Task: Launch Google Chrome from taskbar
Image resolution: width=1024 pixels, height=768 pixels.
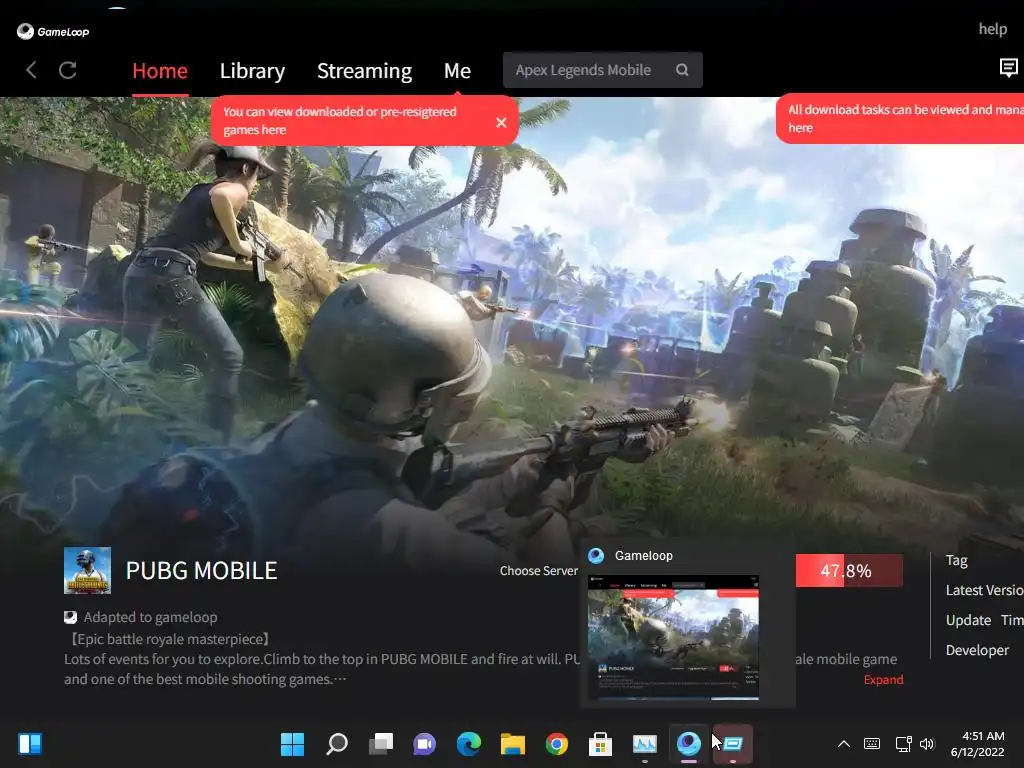Action: click(x=556, y=744)
